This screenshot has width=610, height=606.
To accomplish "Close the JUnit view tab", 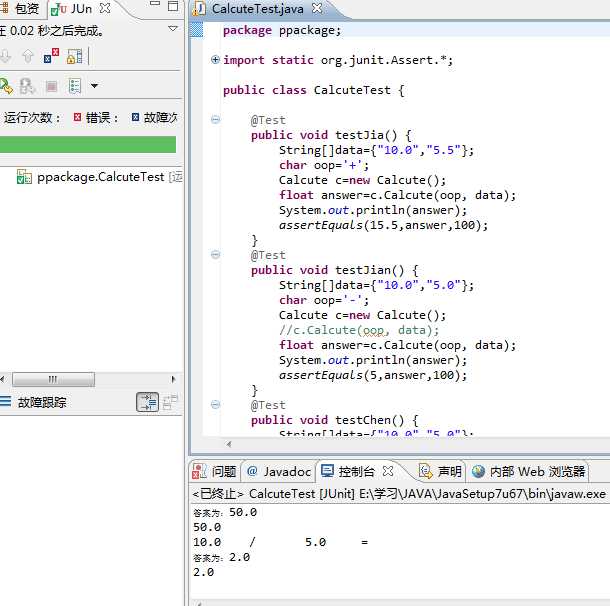I will click(105, 8).
